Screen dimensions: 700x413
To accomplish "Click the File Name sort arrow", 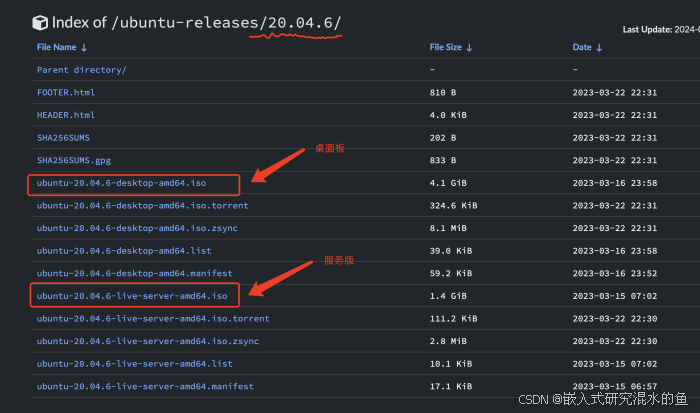I will point(83,47).
